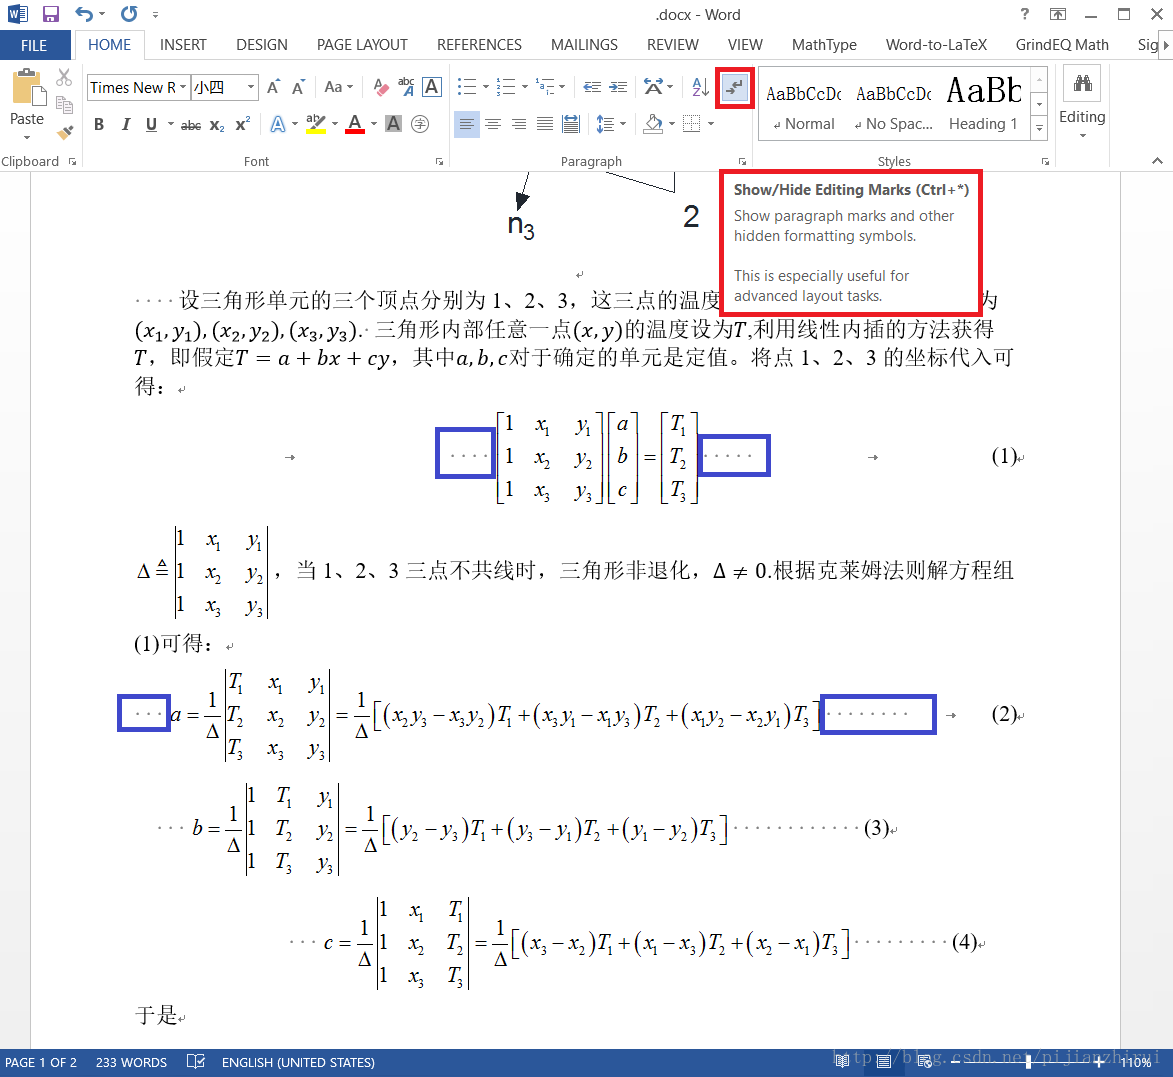Select the Format Painter brush
The width and height of the screenshot is (1173, 1077).
(64, 132)
